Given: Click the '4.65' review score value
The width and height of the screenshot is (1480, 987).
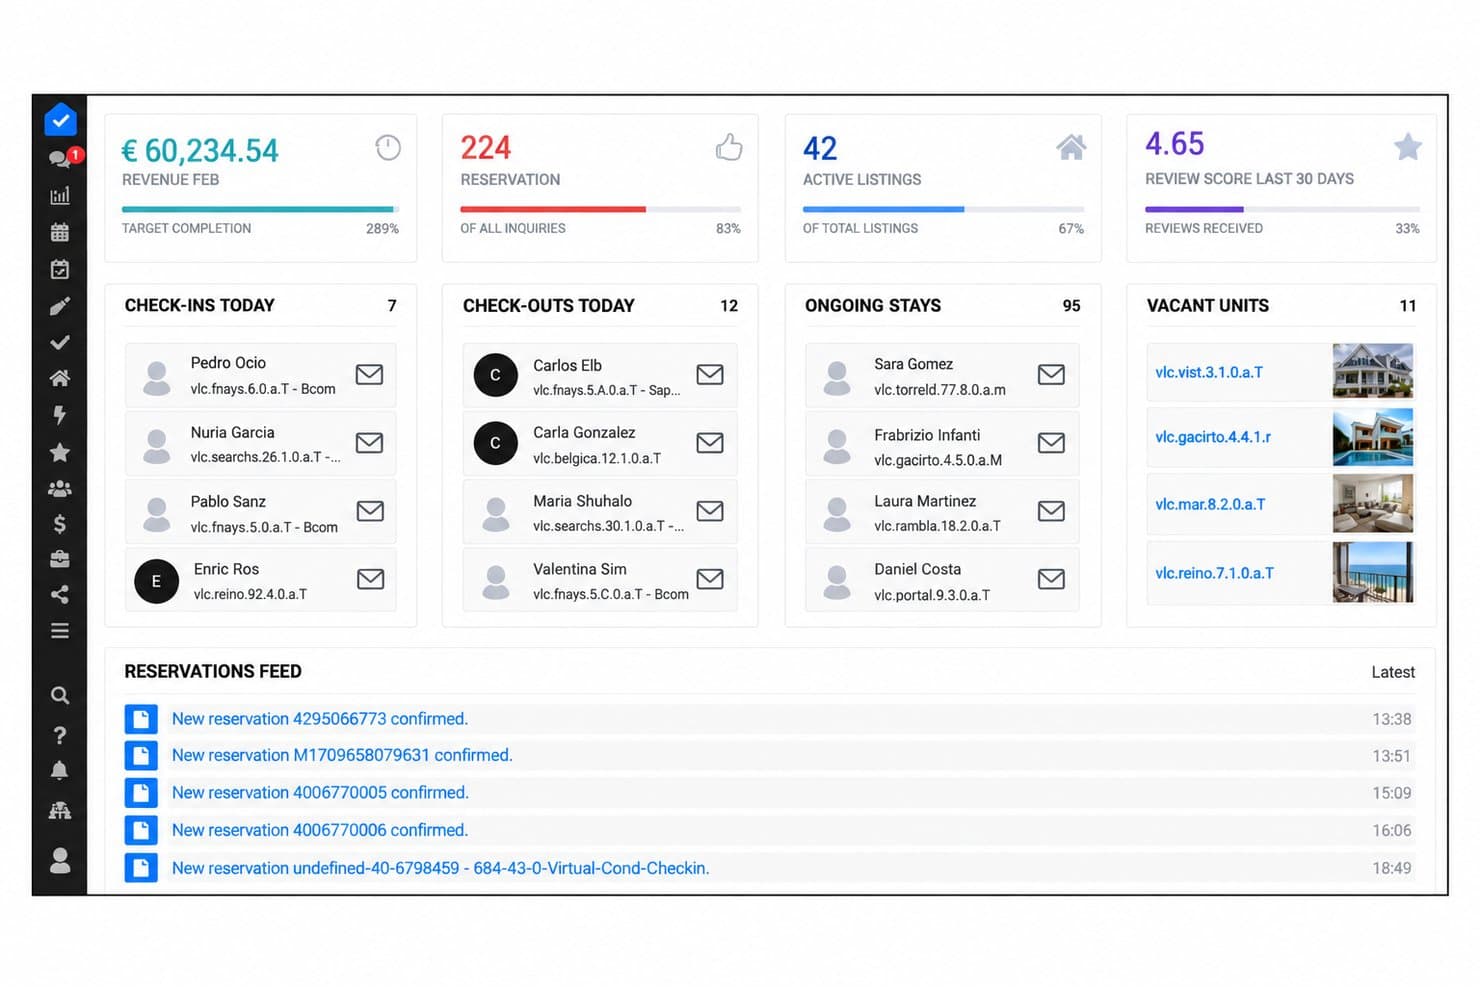Looking at the screenshot, I should 1175,144.
